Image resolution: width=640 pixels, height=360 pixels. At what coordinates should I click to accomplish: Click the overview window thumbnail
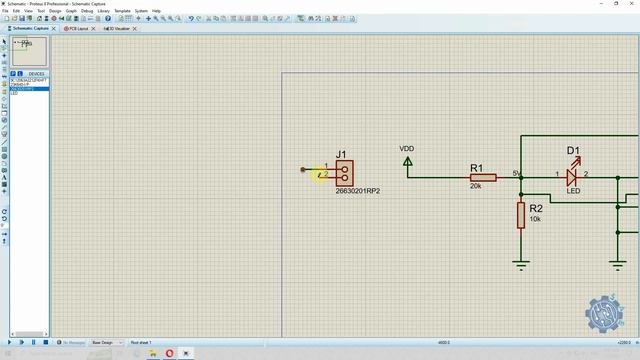tap(29, 51)
